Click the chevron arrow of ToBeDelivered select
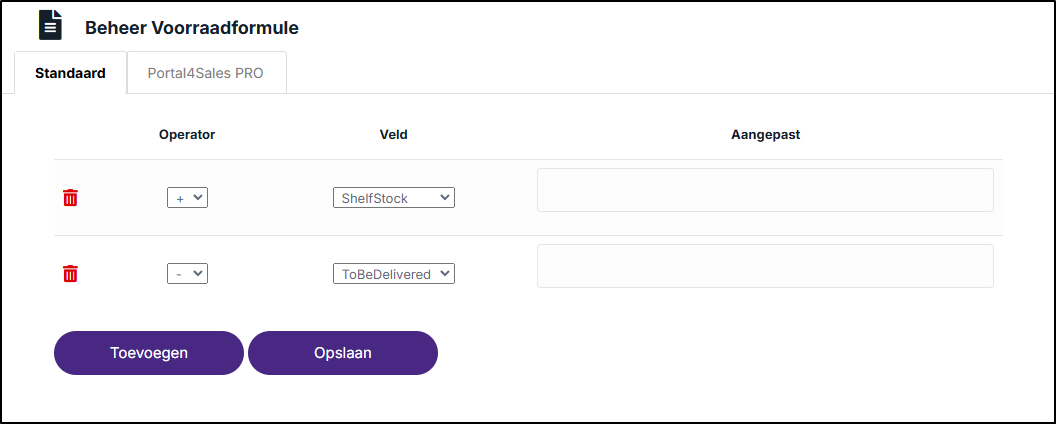Viewport: 1056px width, 424px height. 444,274
